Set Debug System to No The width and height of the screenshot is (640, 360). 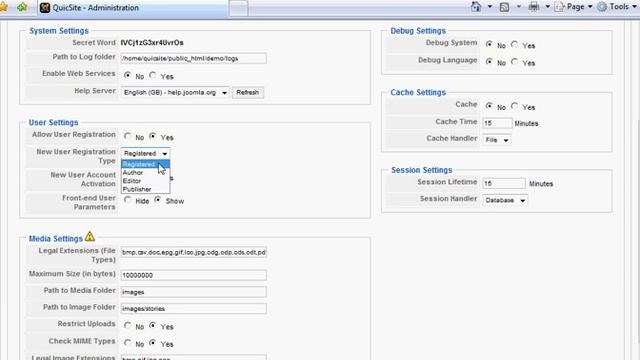(x=489, y=44)
